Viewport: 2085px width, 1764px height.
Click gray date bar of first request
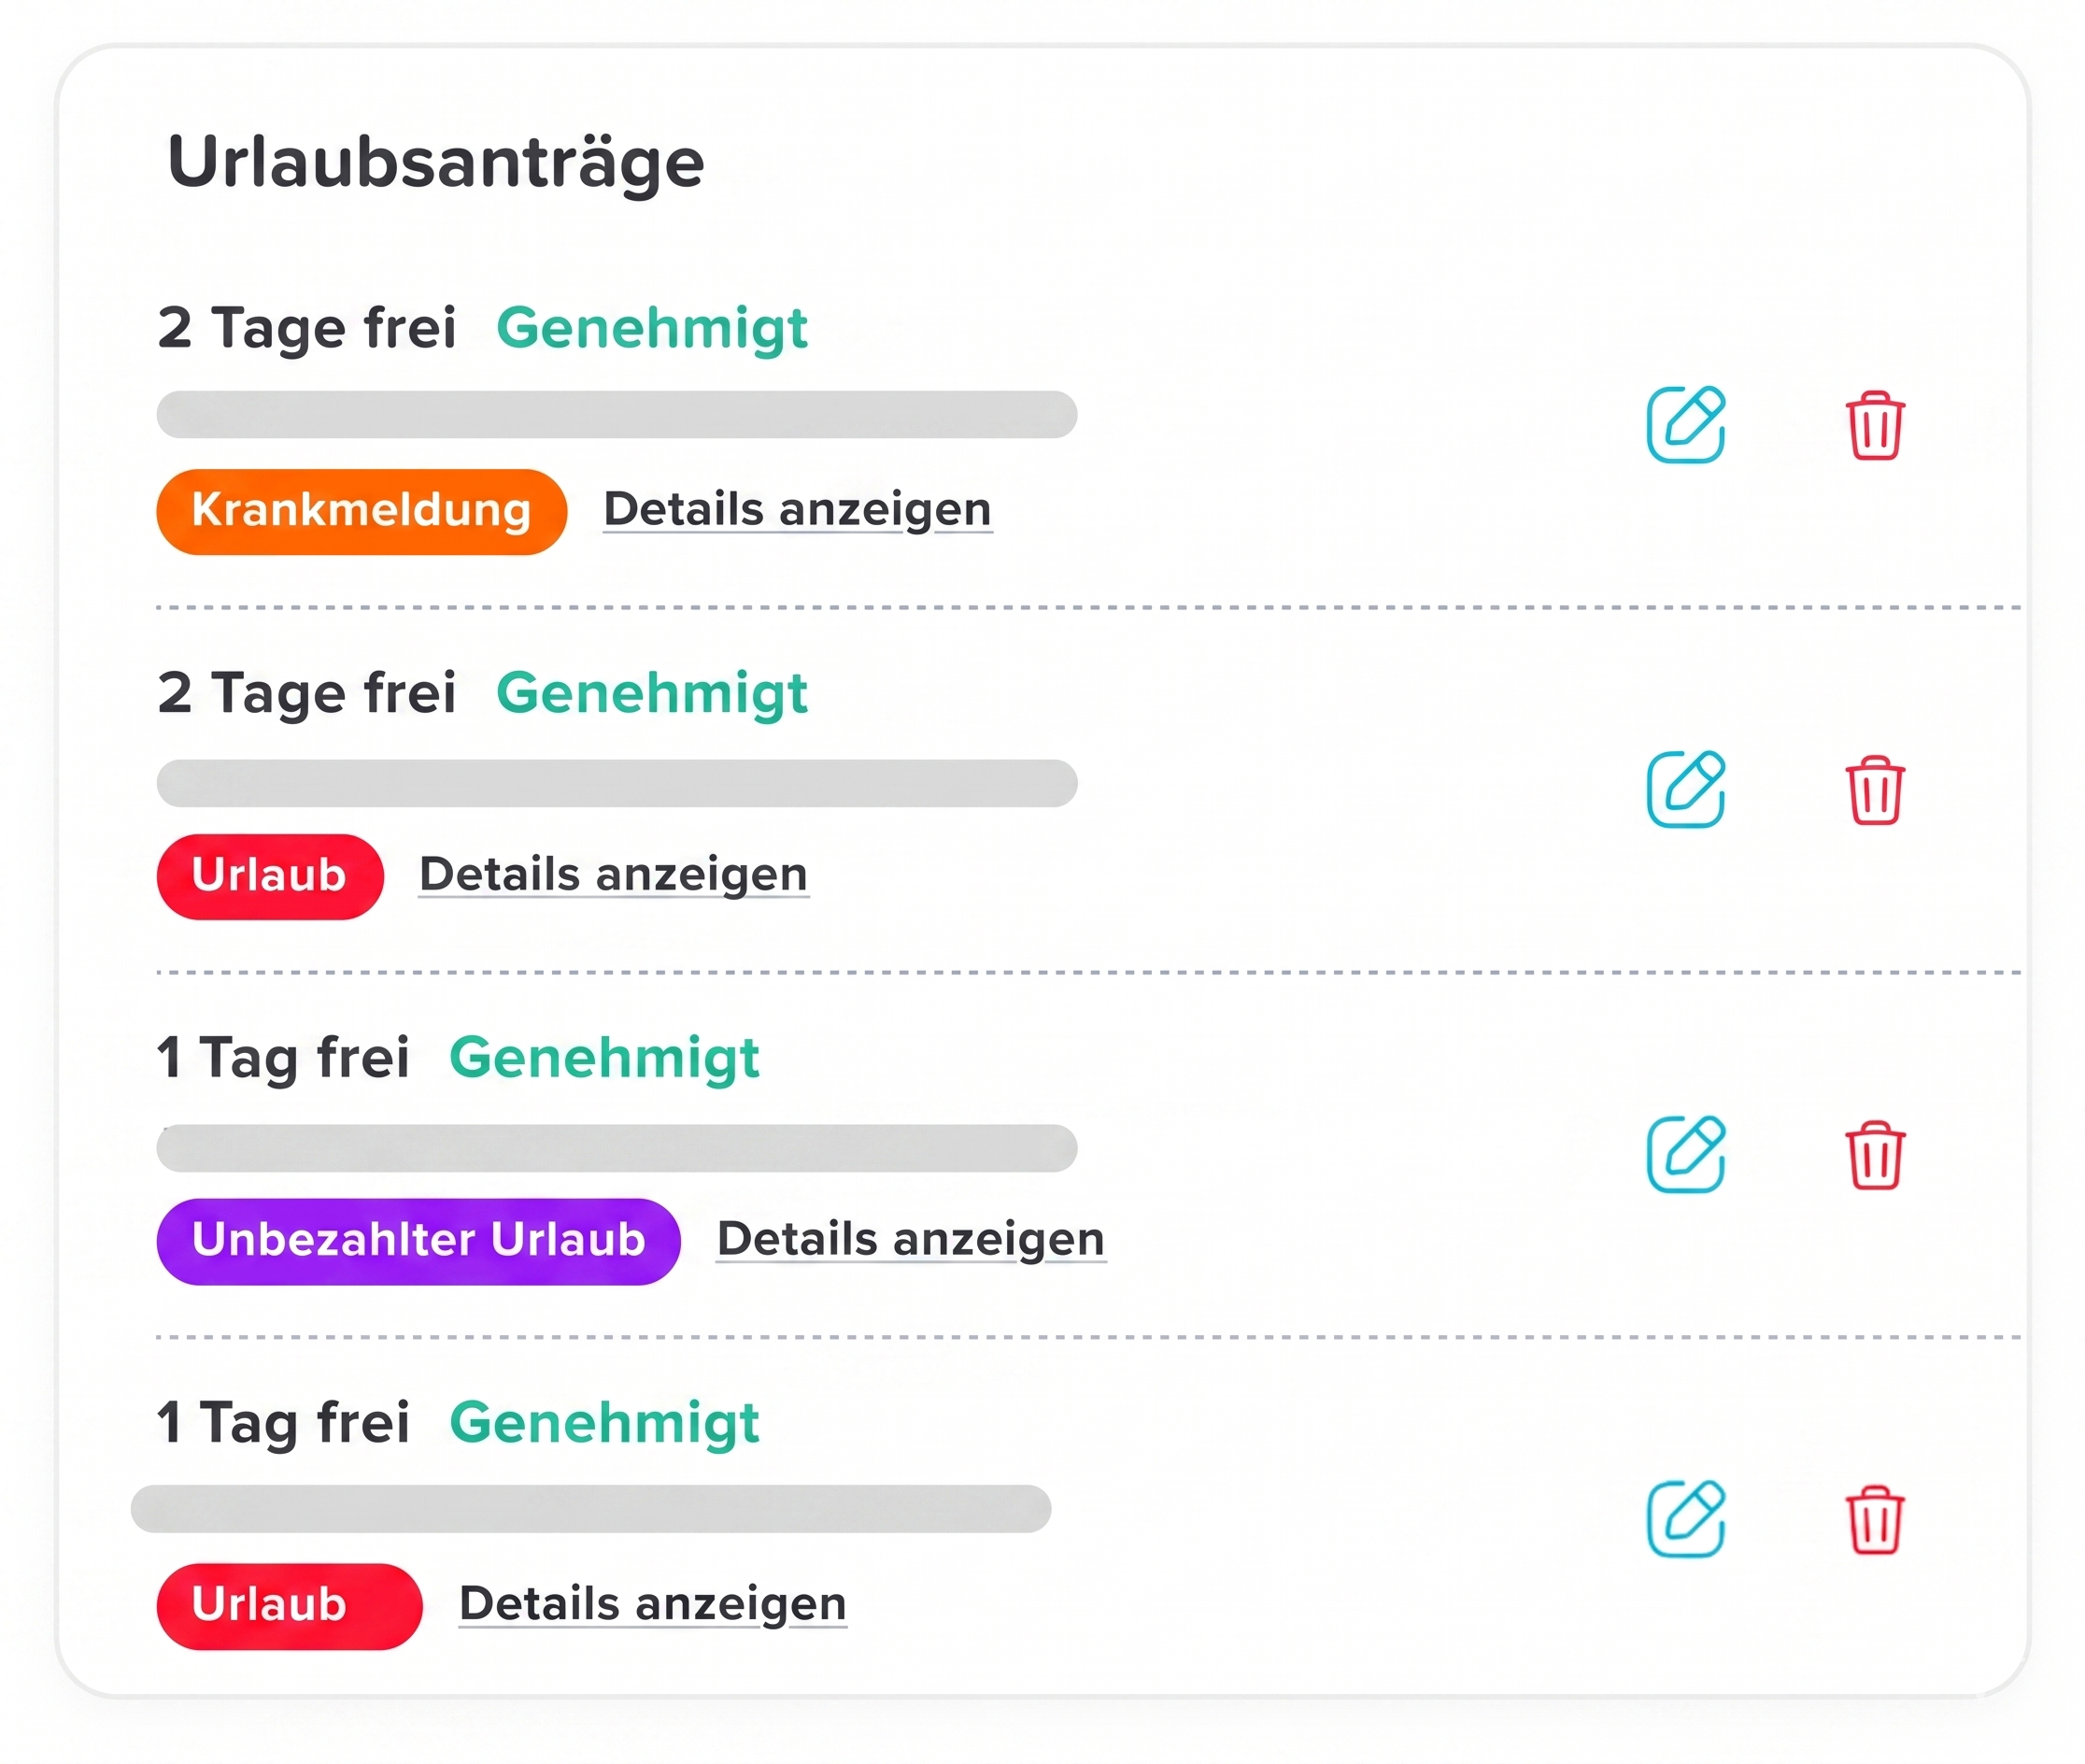tap(616, 414)
